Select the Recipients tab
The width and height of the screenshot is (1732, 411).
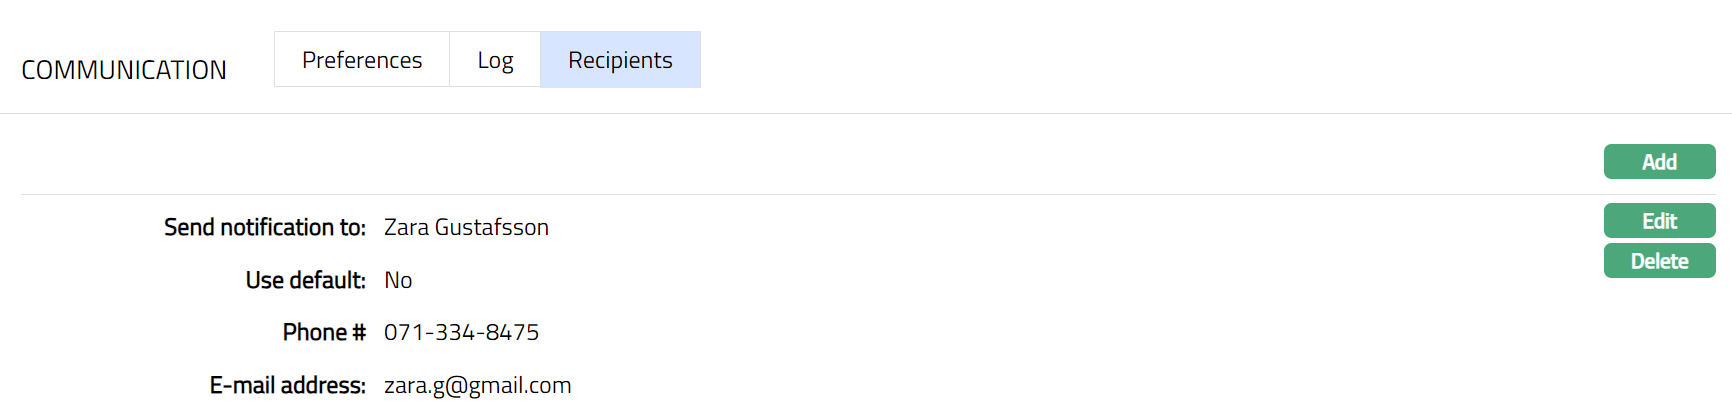(620, 60)
